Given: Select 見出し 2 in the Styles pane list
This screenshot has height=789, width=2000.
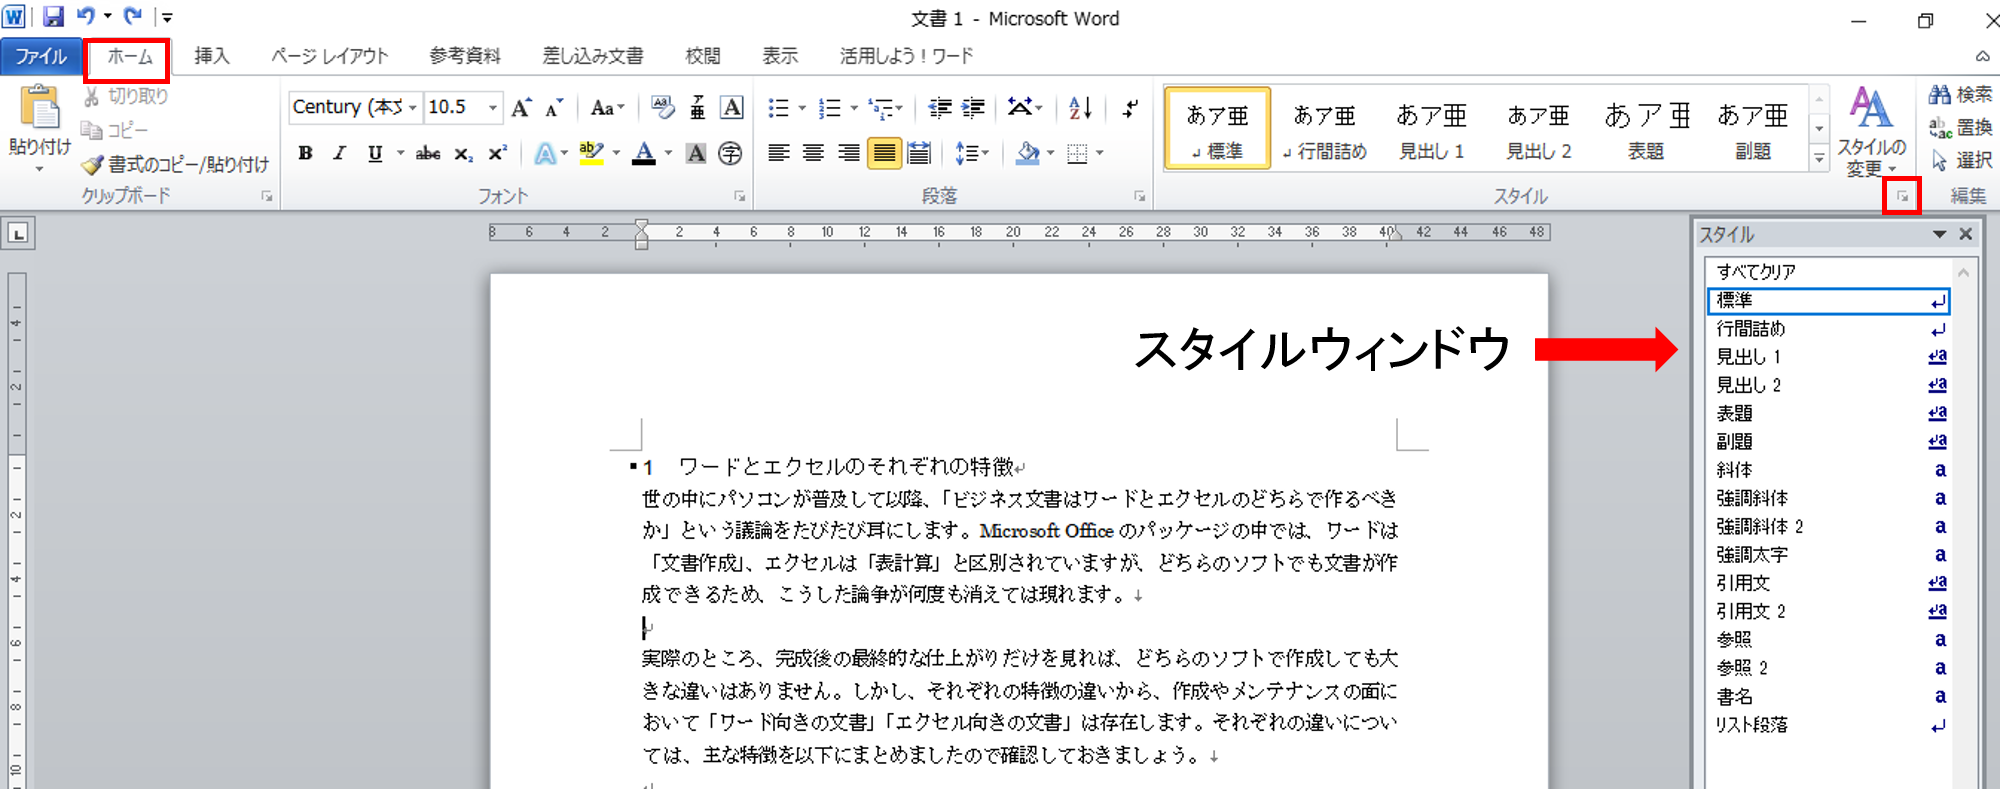Looking at the screenshot, I should coord(1829,385).
